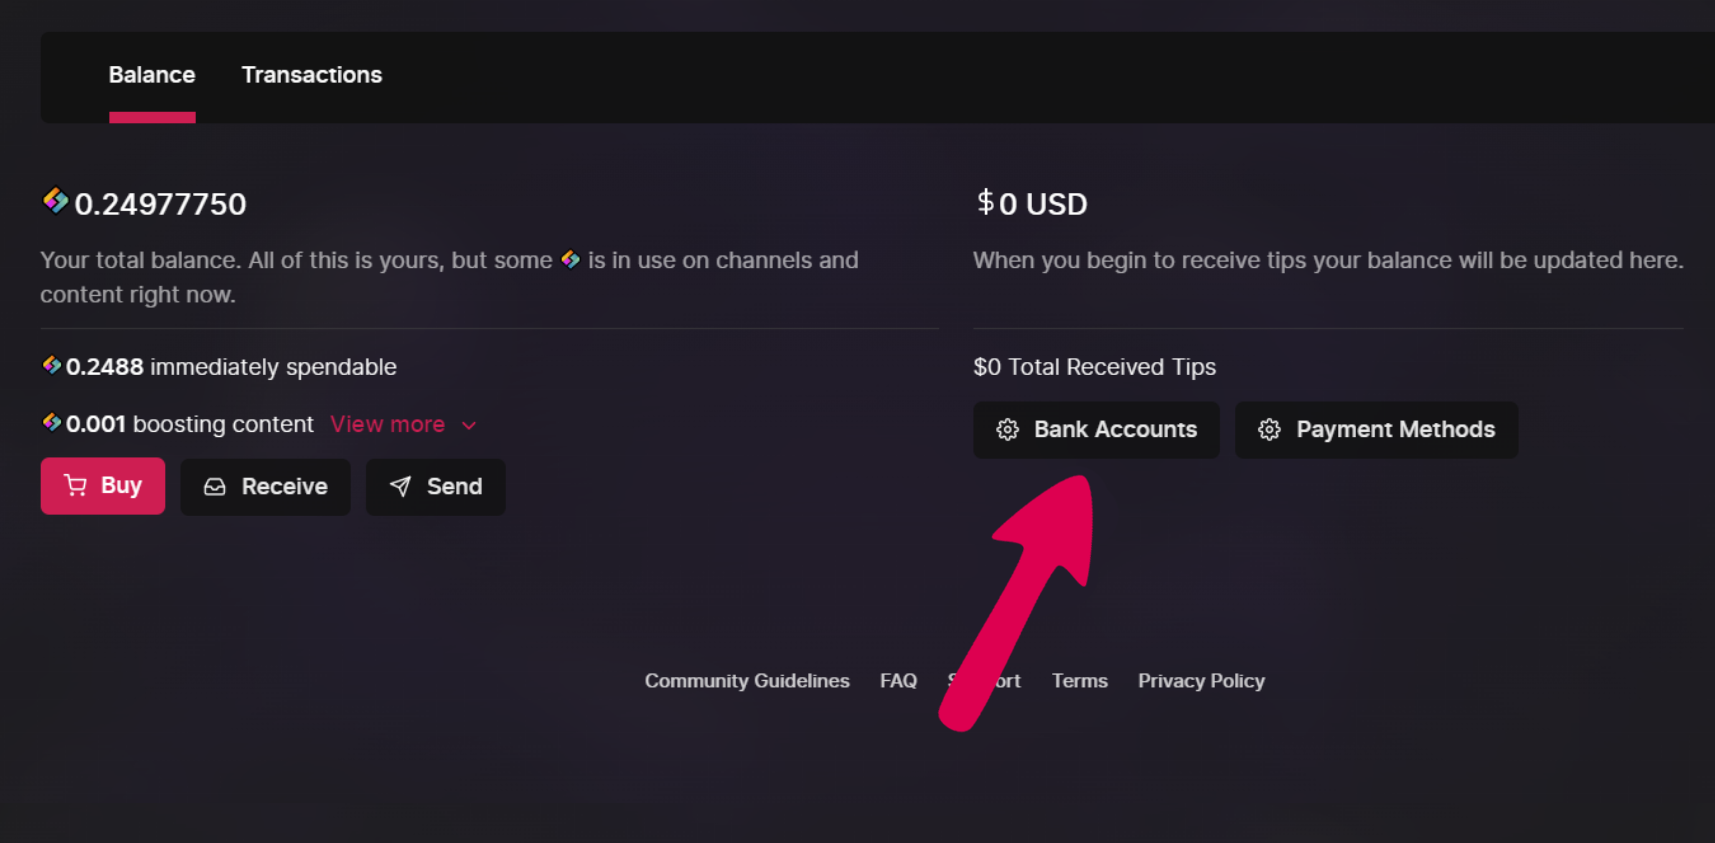The image size is (1715, 843).
Task: Switch to the Balance tab
Action: tap(152, 75)
